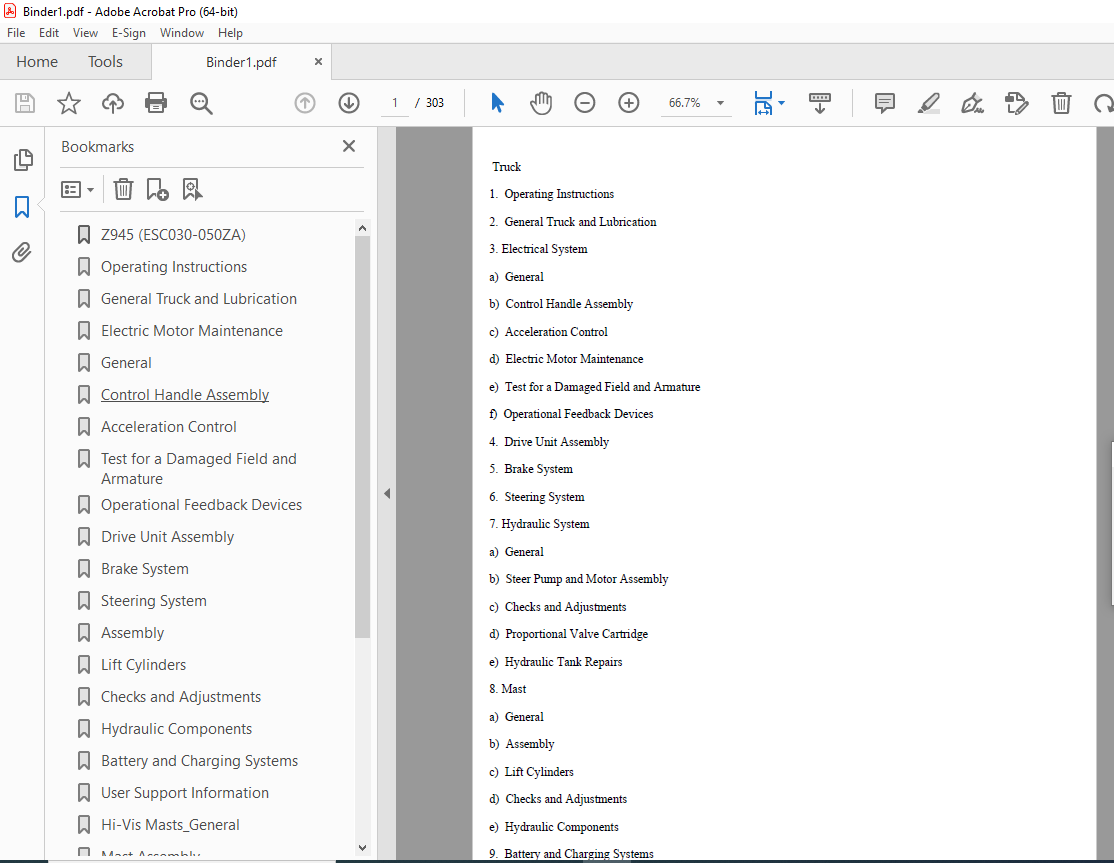
Task: Click the Zoom in plus icon
Action: [x=629, y=103]
